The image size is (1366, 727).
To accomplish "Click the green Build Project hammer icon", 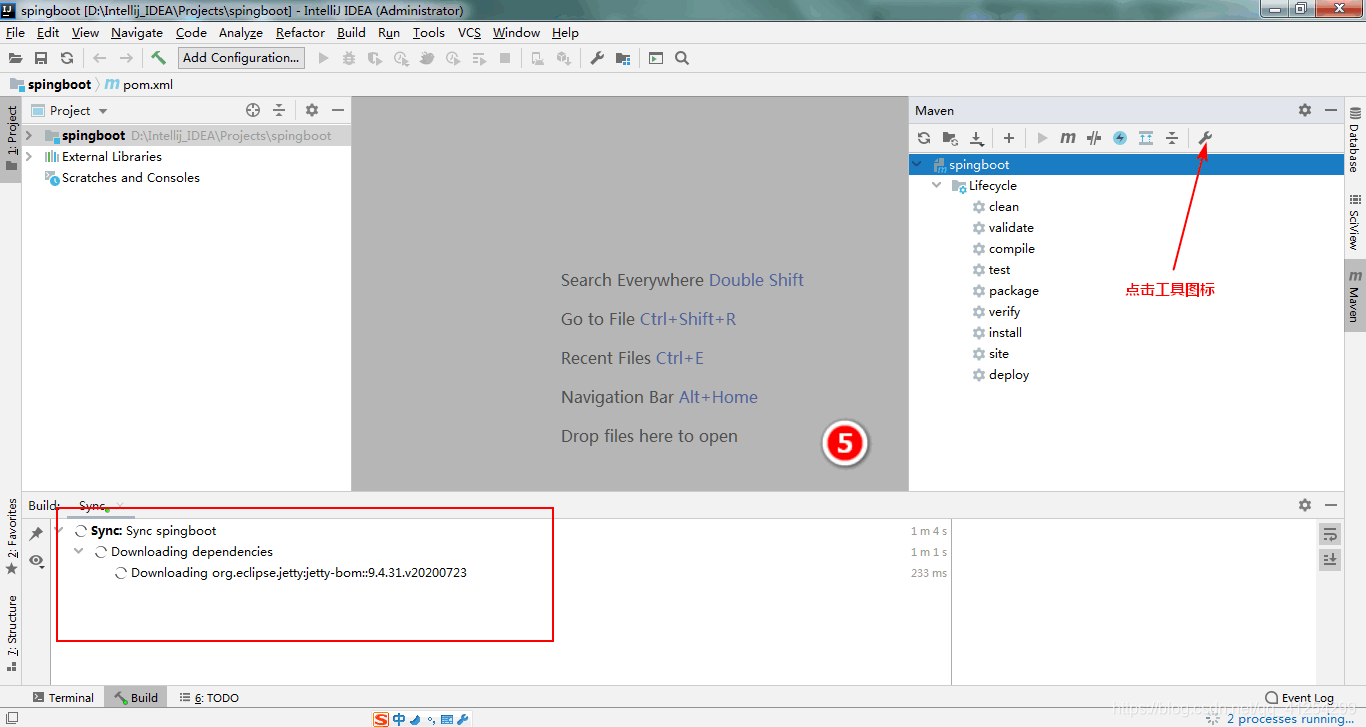I will [158, 58].
